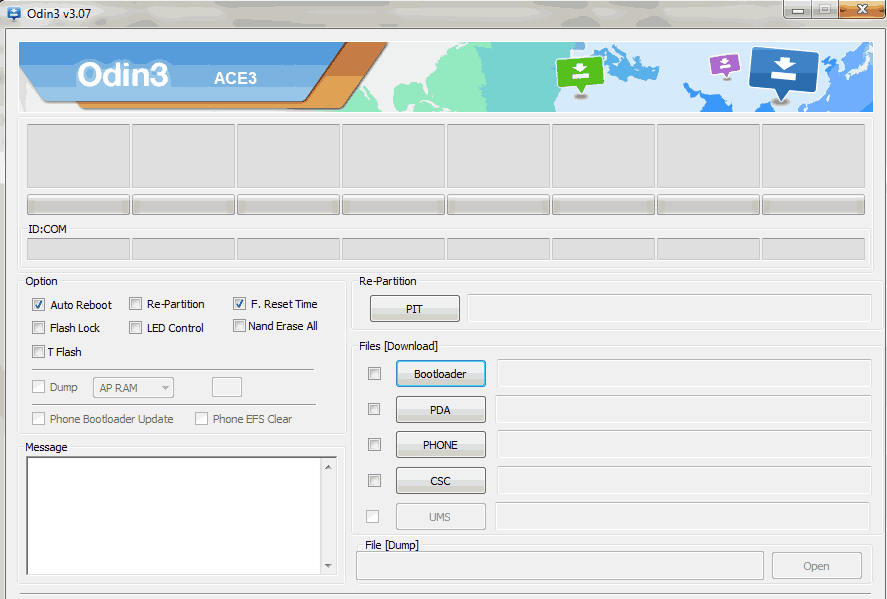Tick the checkbox beside the PHONE button
The height and width of the screenshot is (599, 887).
[374, 445]
